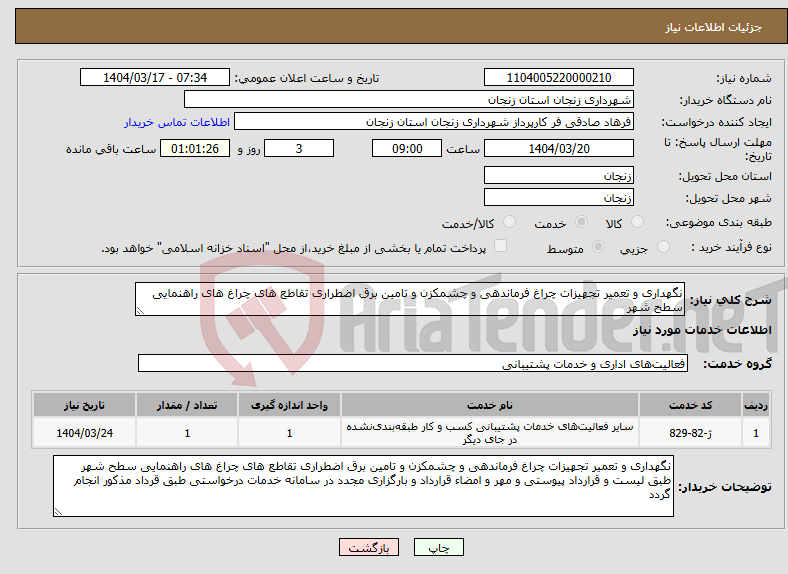
Task: Click the اطلاعات خدمات مورد نیاز section heading
Action: coord(702,330)
